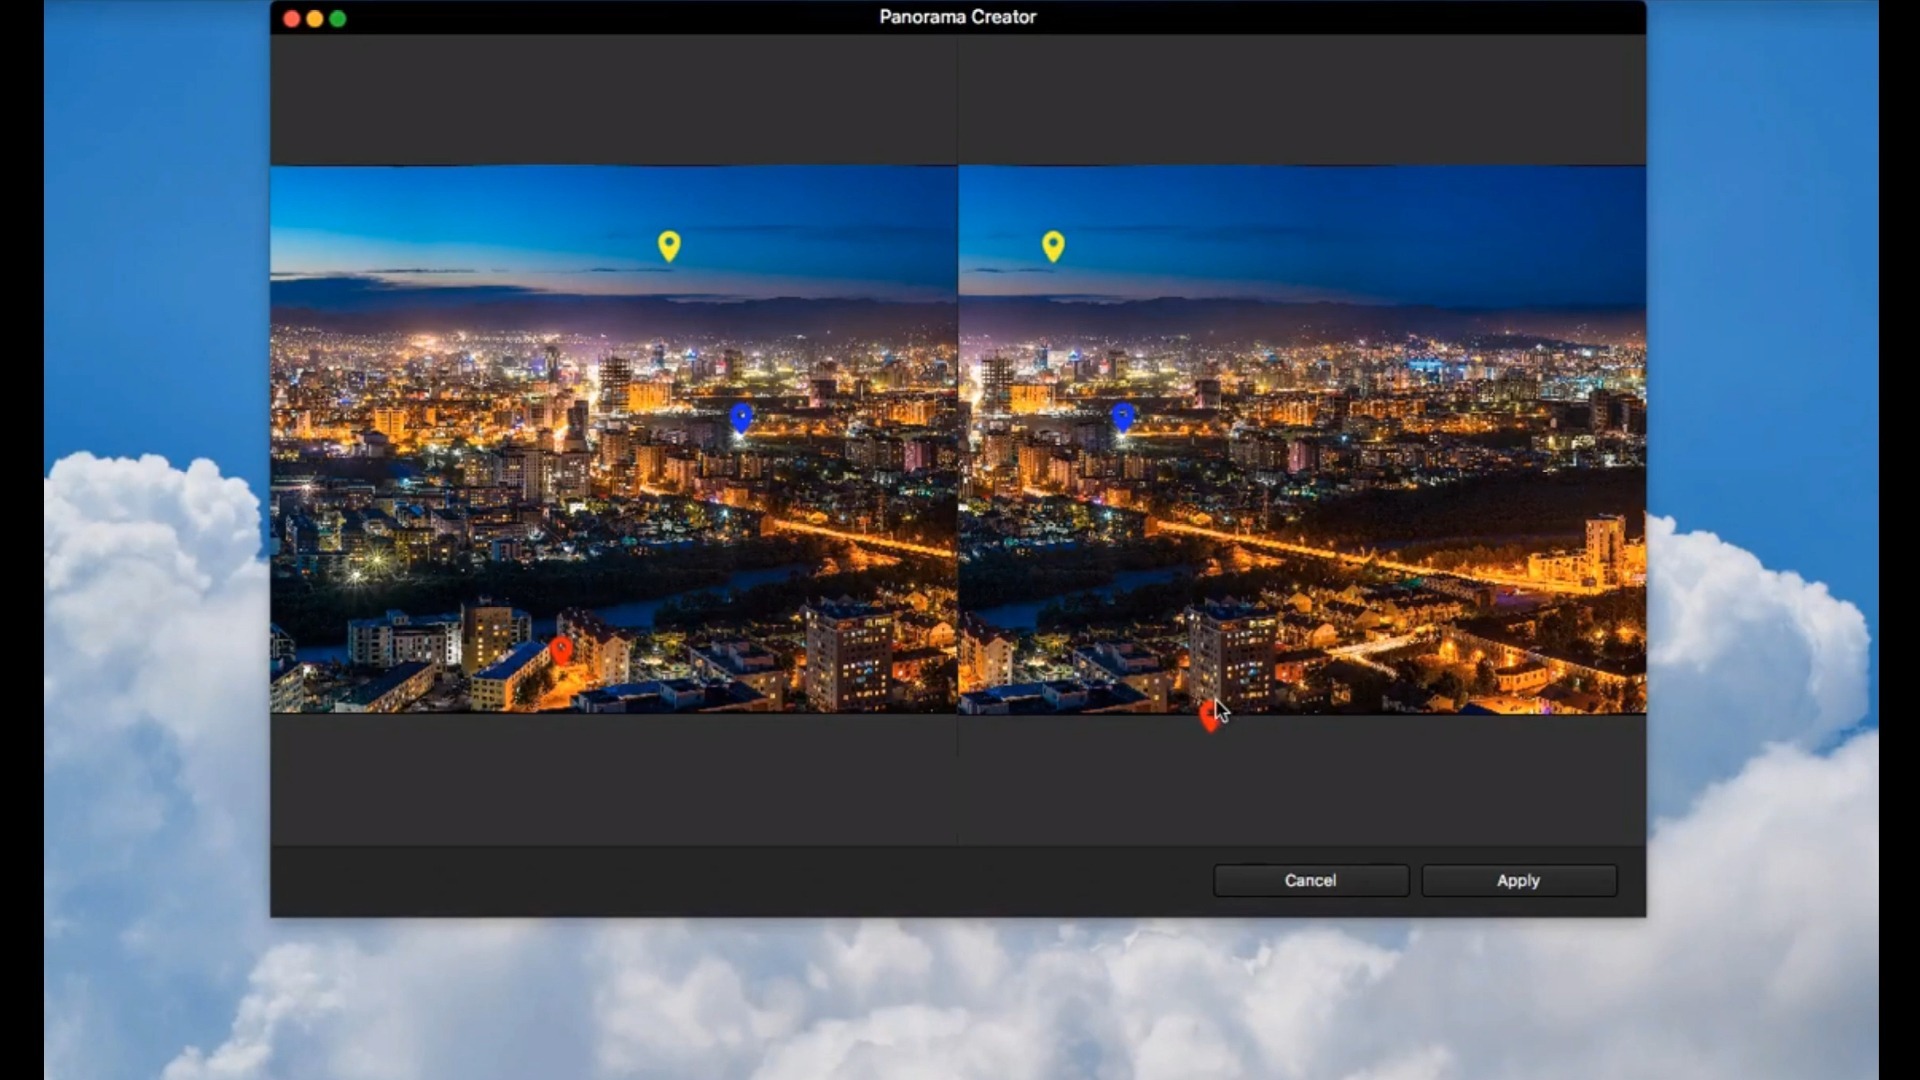This screenshot has width=1920, height=1080.
Task: Close the Panorama Creator window
Action: [291, 18]
